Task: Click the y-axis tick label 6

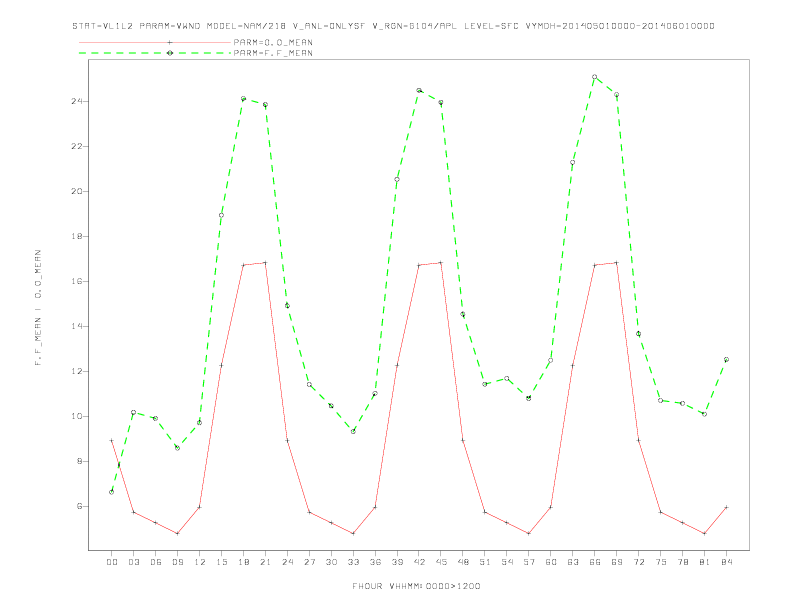Action: [80, 506]
